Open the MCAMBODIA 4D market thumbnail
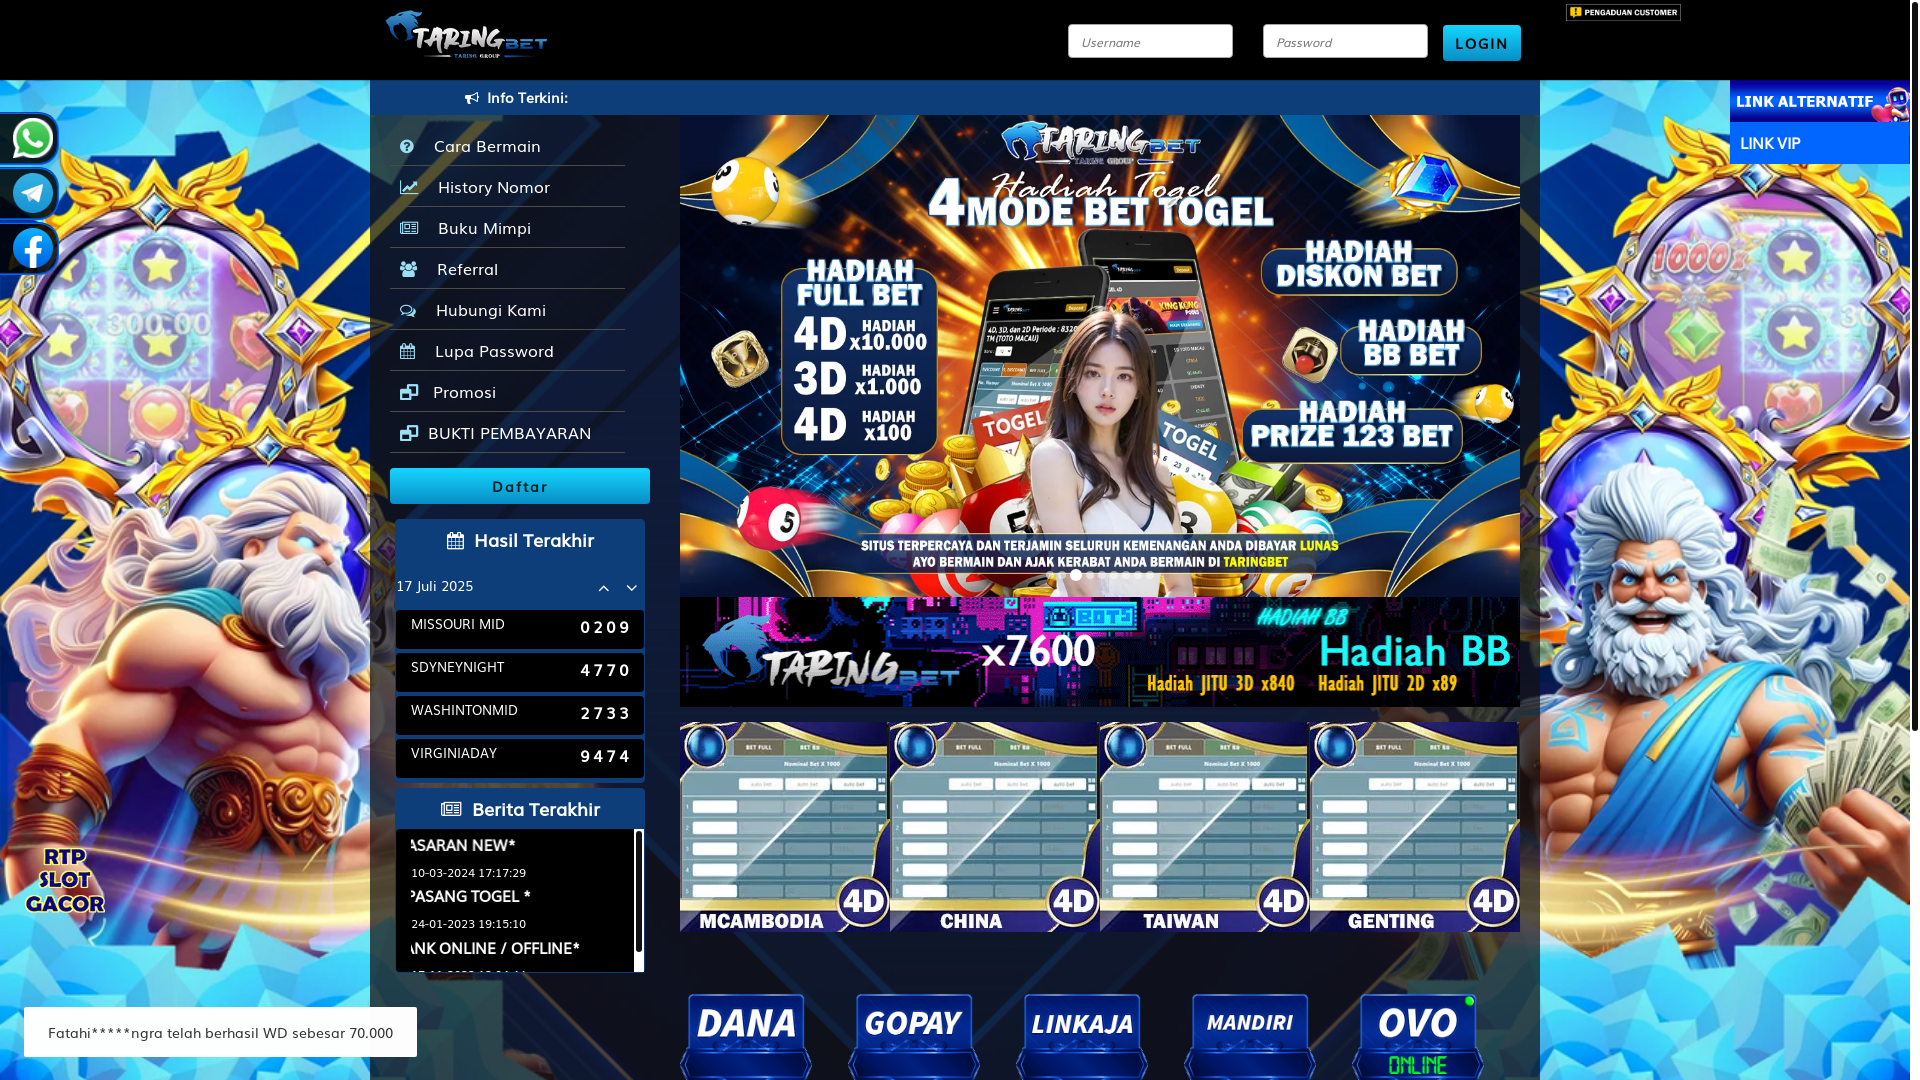This screenshot has width=1920, height=1080. coord(785,827)
